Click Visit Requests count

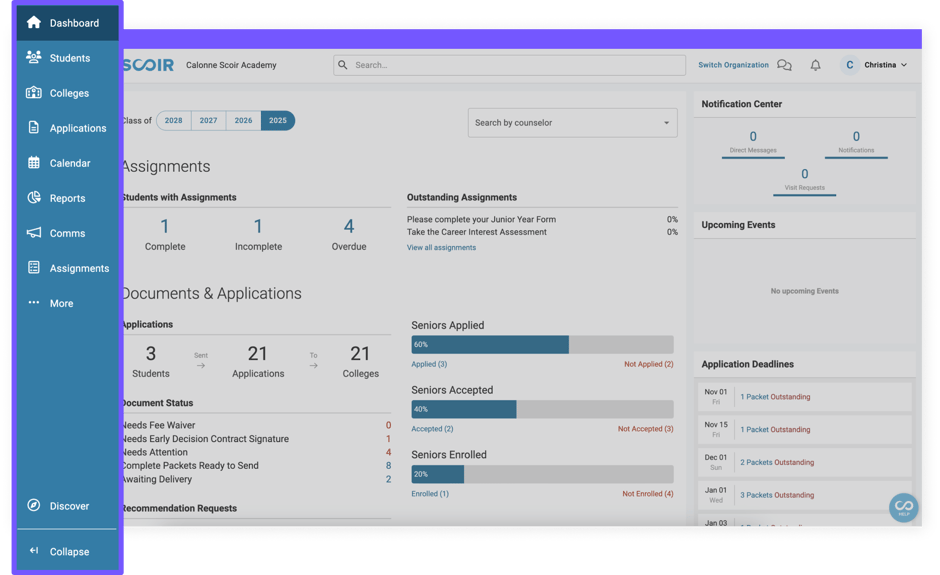tap(805, 174)
